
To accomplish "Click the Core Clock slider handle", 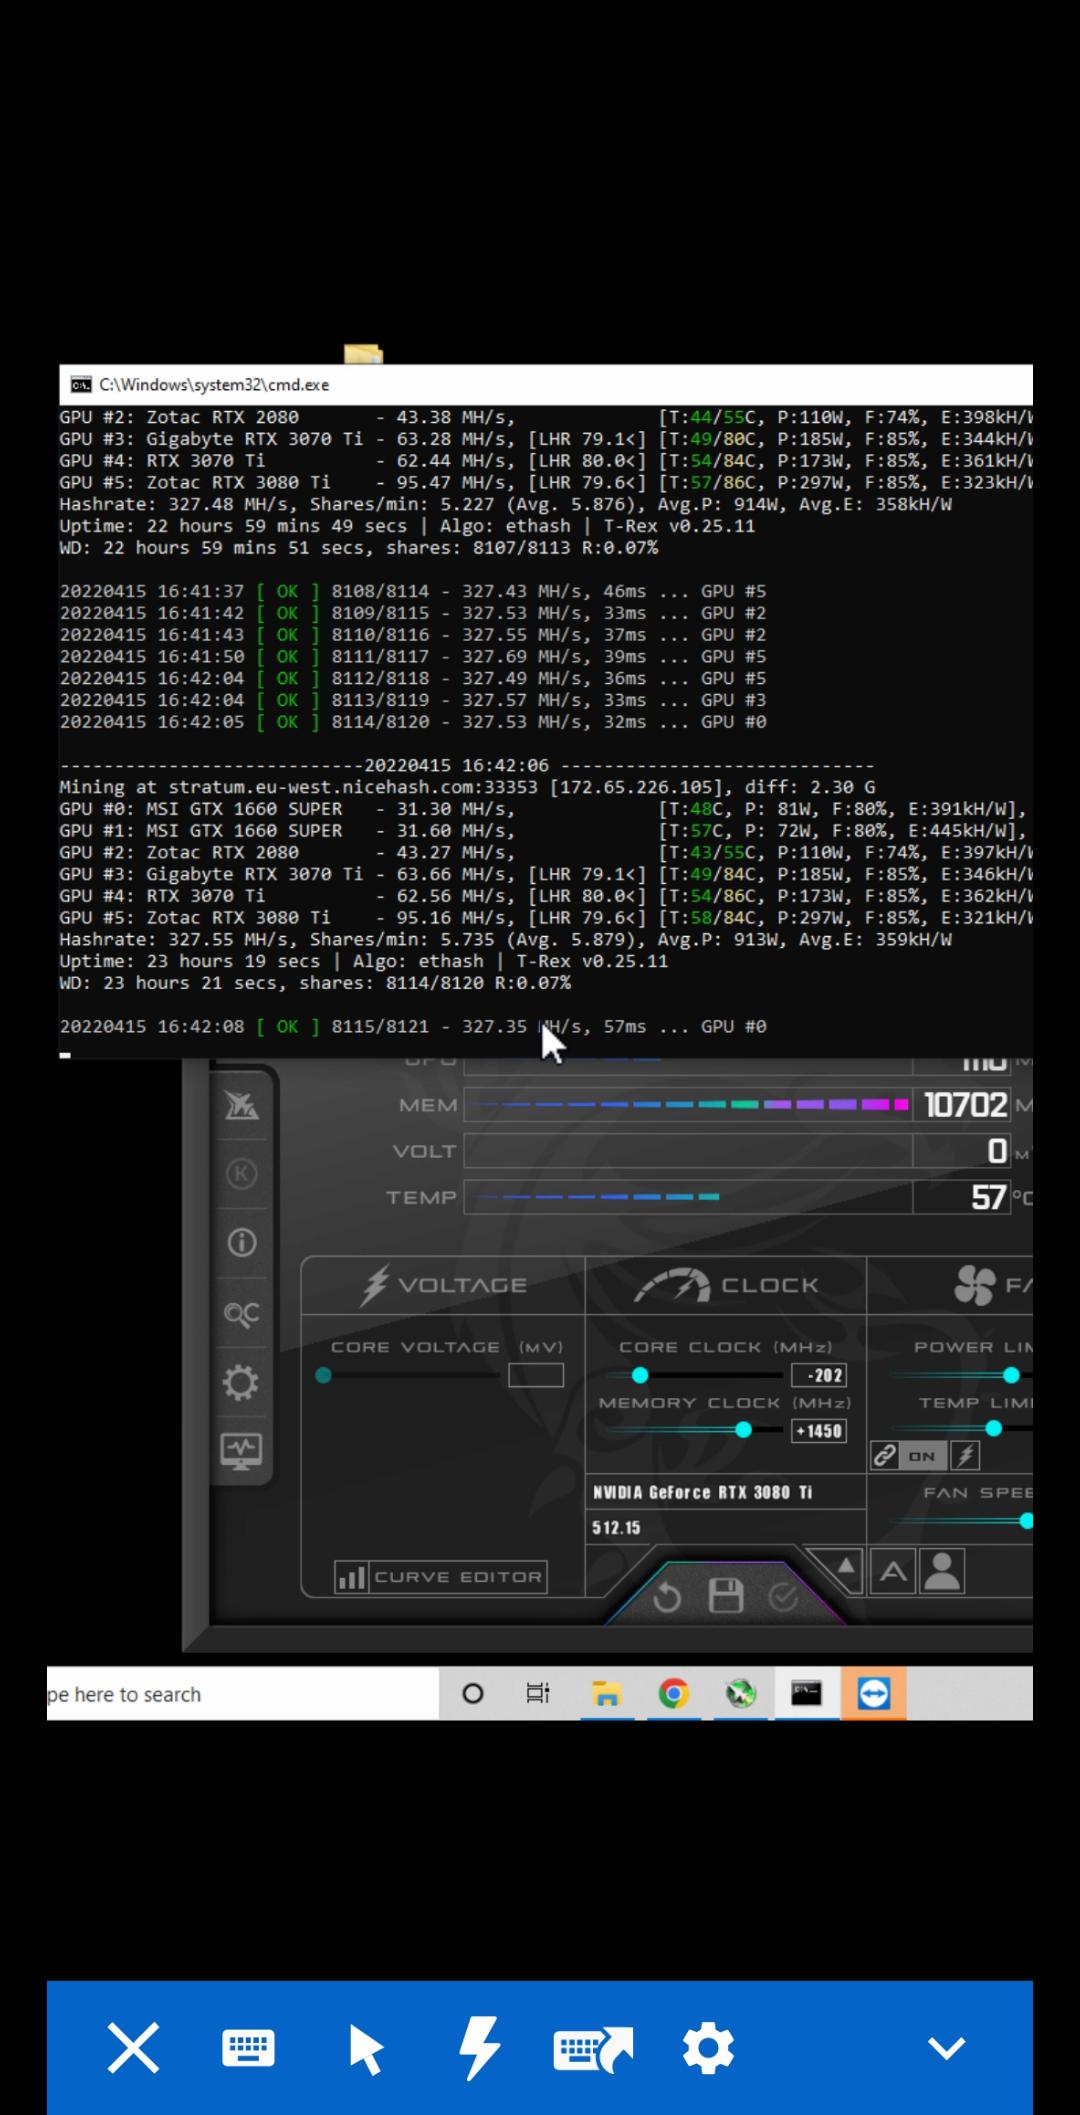I will pyautogui.click(x=640, y=1375).
